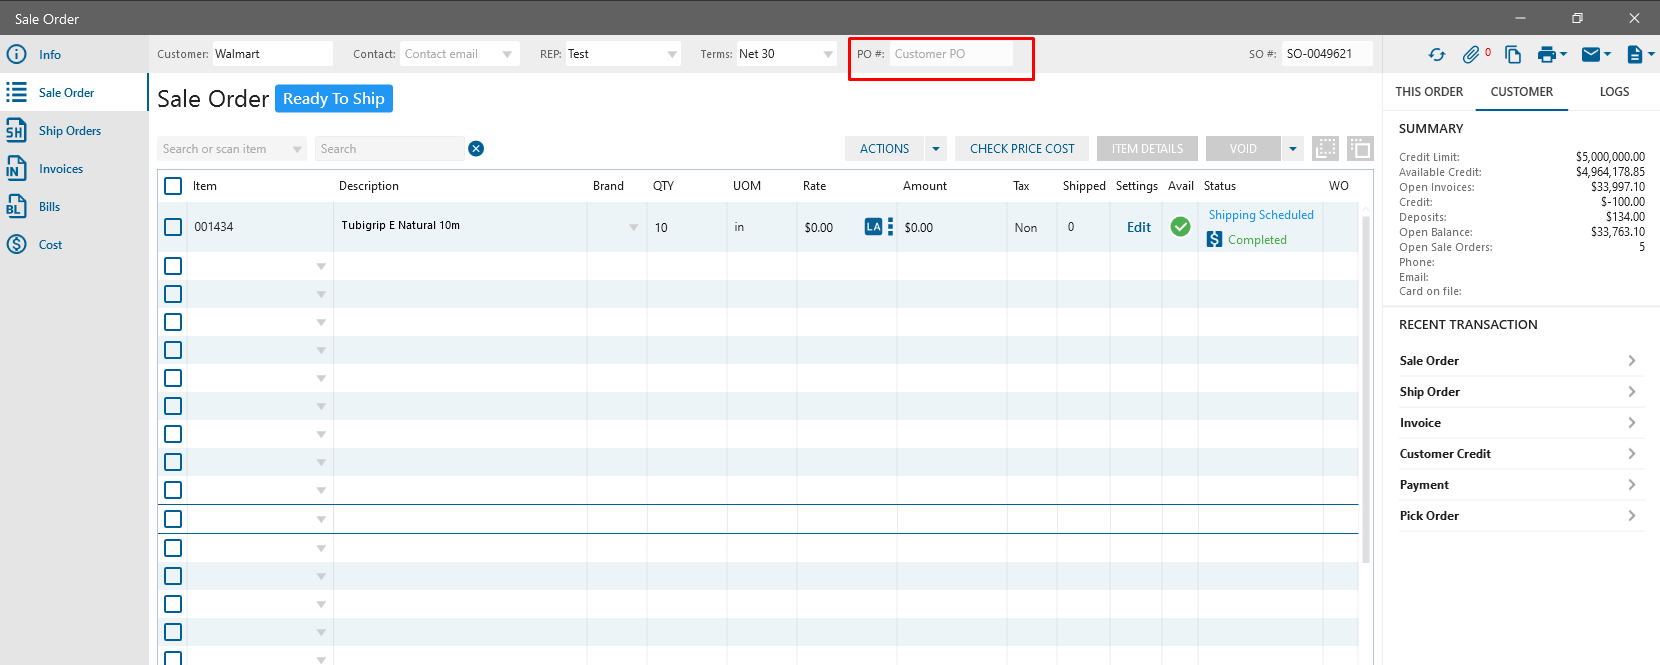The height and width of the screenshot is (665, 1660).
Task: Click the Ship Orders SH icon
Action: [16, 131]
